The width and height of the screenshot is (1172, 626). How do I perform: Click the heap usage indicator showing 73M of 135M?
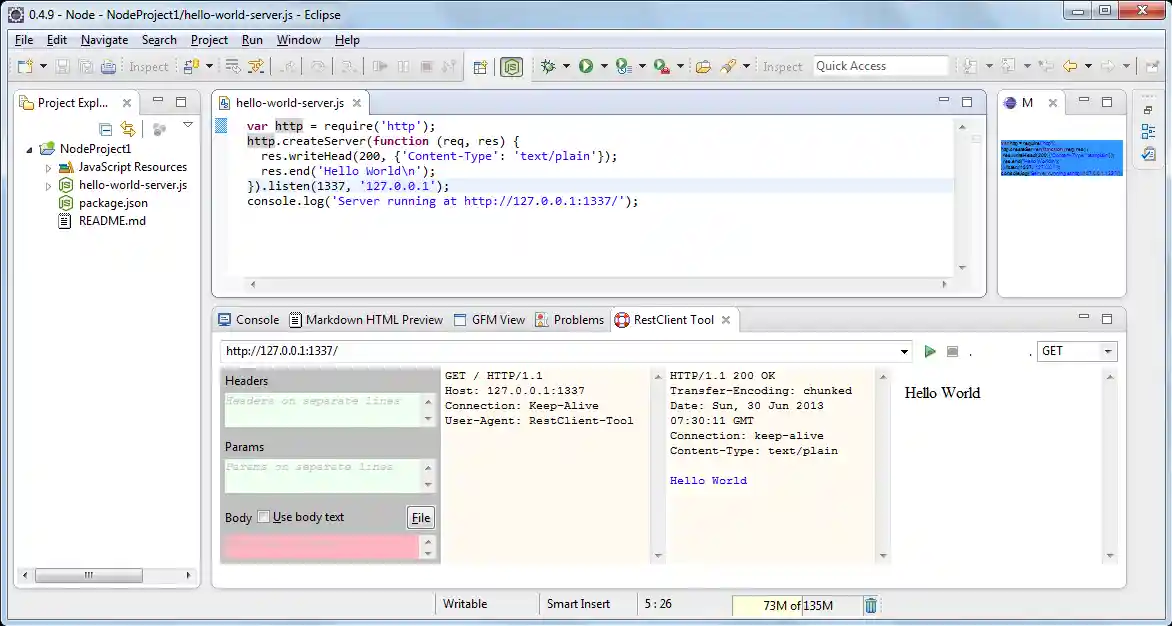tap(800, 604)
